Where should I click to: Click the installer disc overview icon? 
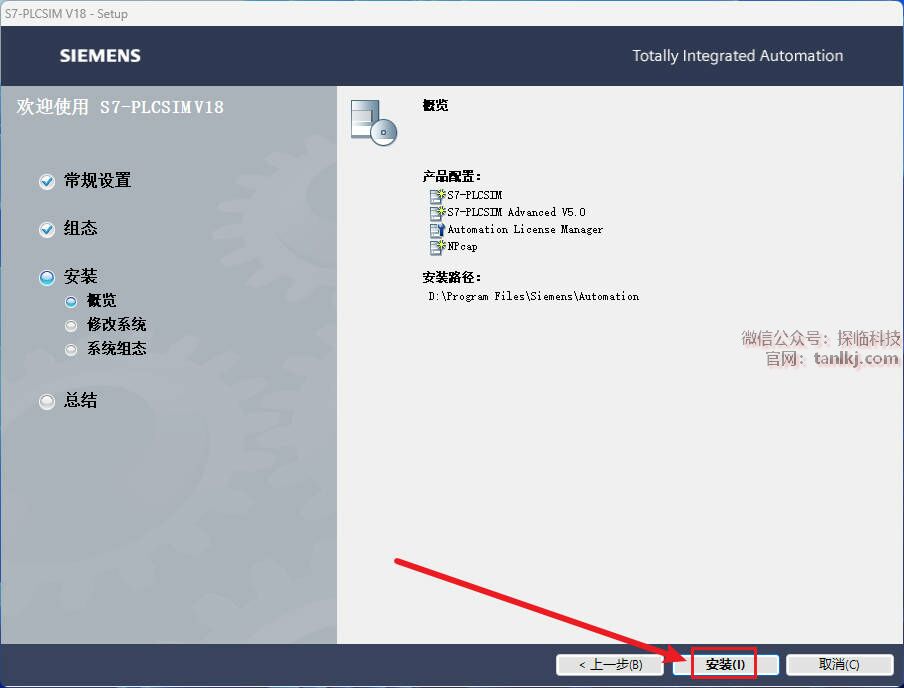pos(374,122)
